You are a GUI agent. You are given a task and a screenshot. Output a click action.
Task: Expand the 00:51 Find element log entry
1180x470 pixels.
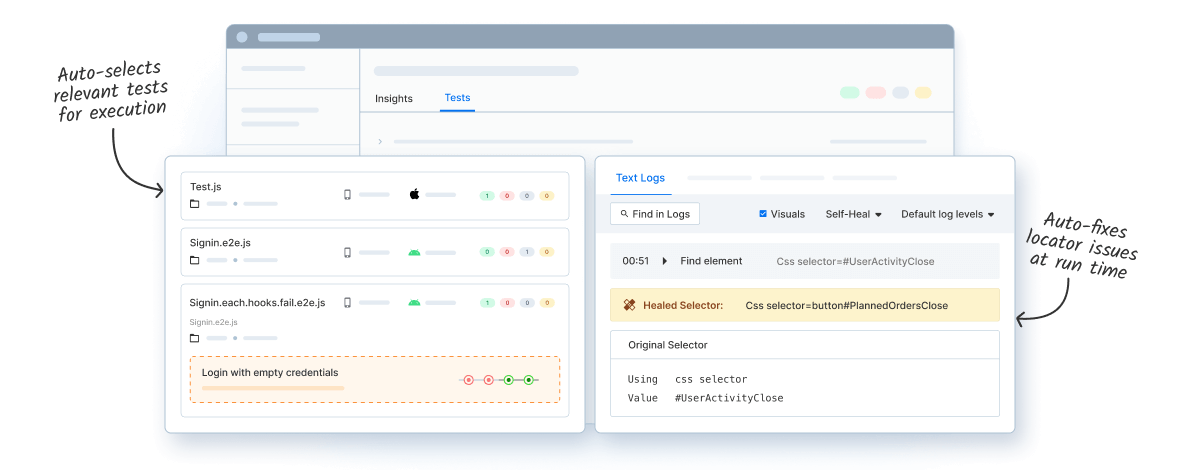(665, 261)
